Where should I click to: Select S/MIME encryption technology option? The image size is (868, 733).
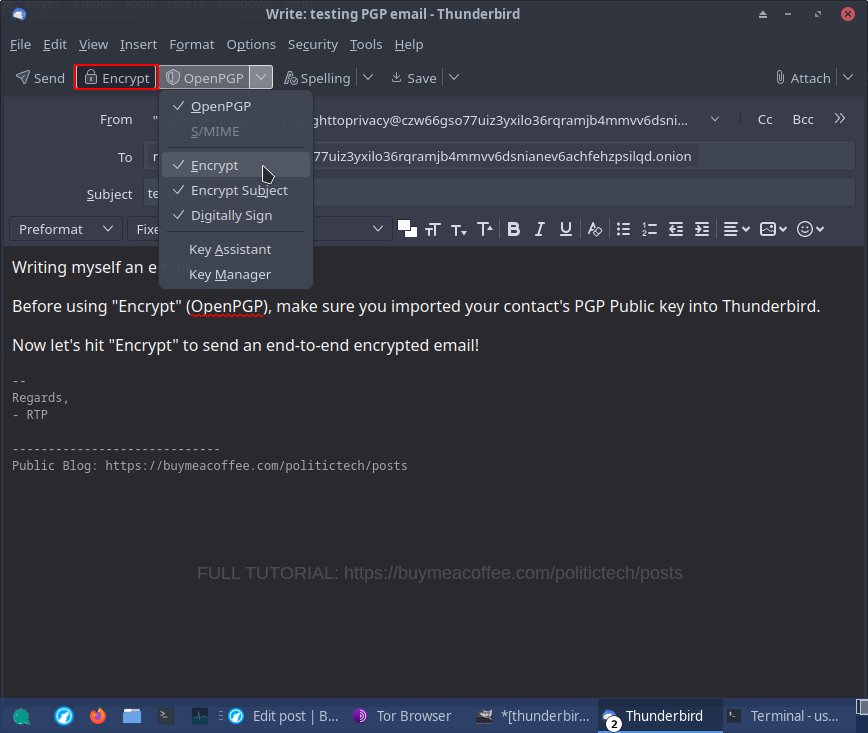pyautogui.click(x=236, y=132)
